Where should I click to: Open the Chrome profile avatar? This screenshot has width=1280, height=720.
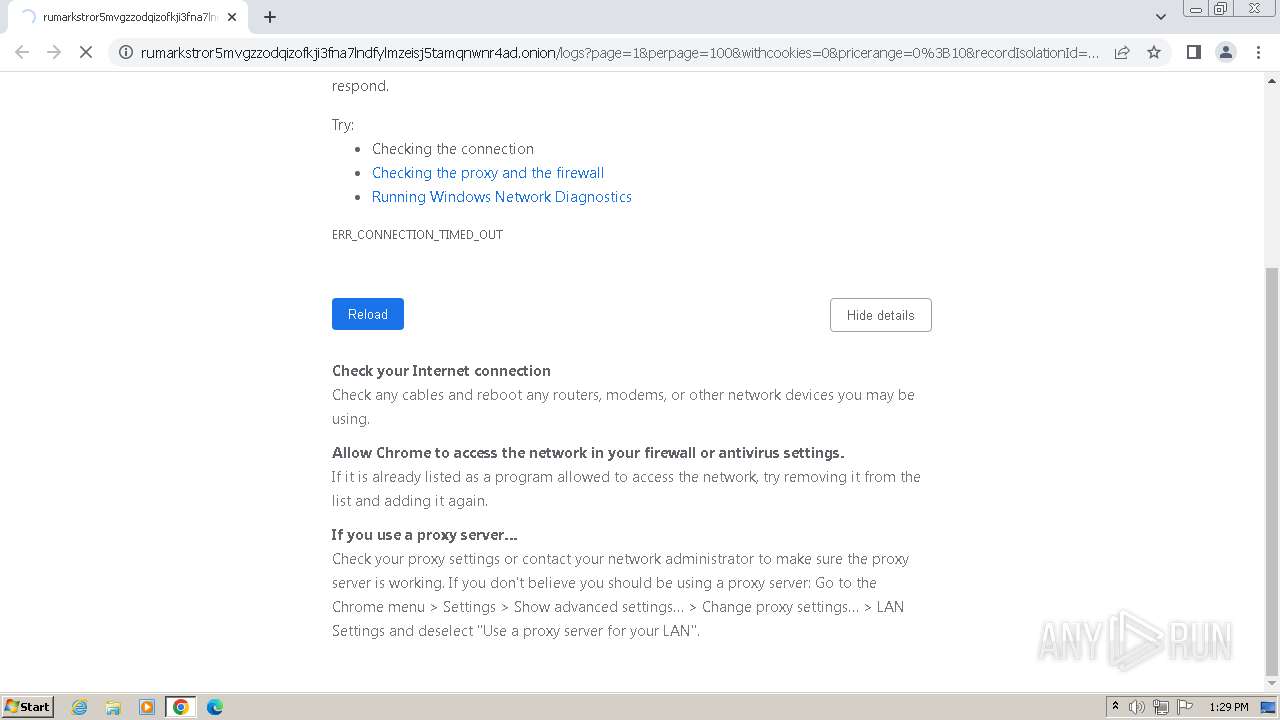coord(1225,52)
